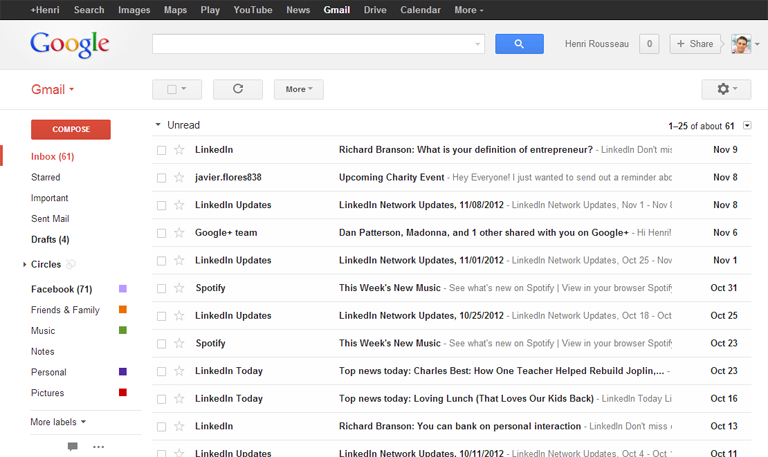Viewport: 768px width, 457px height.
Task: Star the LinkedIn Updates email from Oct 25
Action: pyautogui.click(x=179, y=316)
